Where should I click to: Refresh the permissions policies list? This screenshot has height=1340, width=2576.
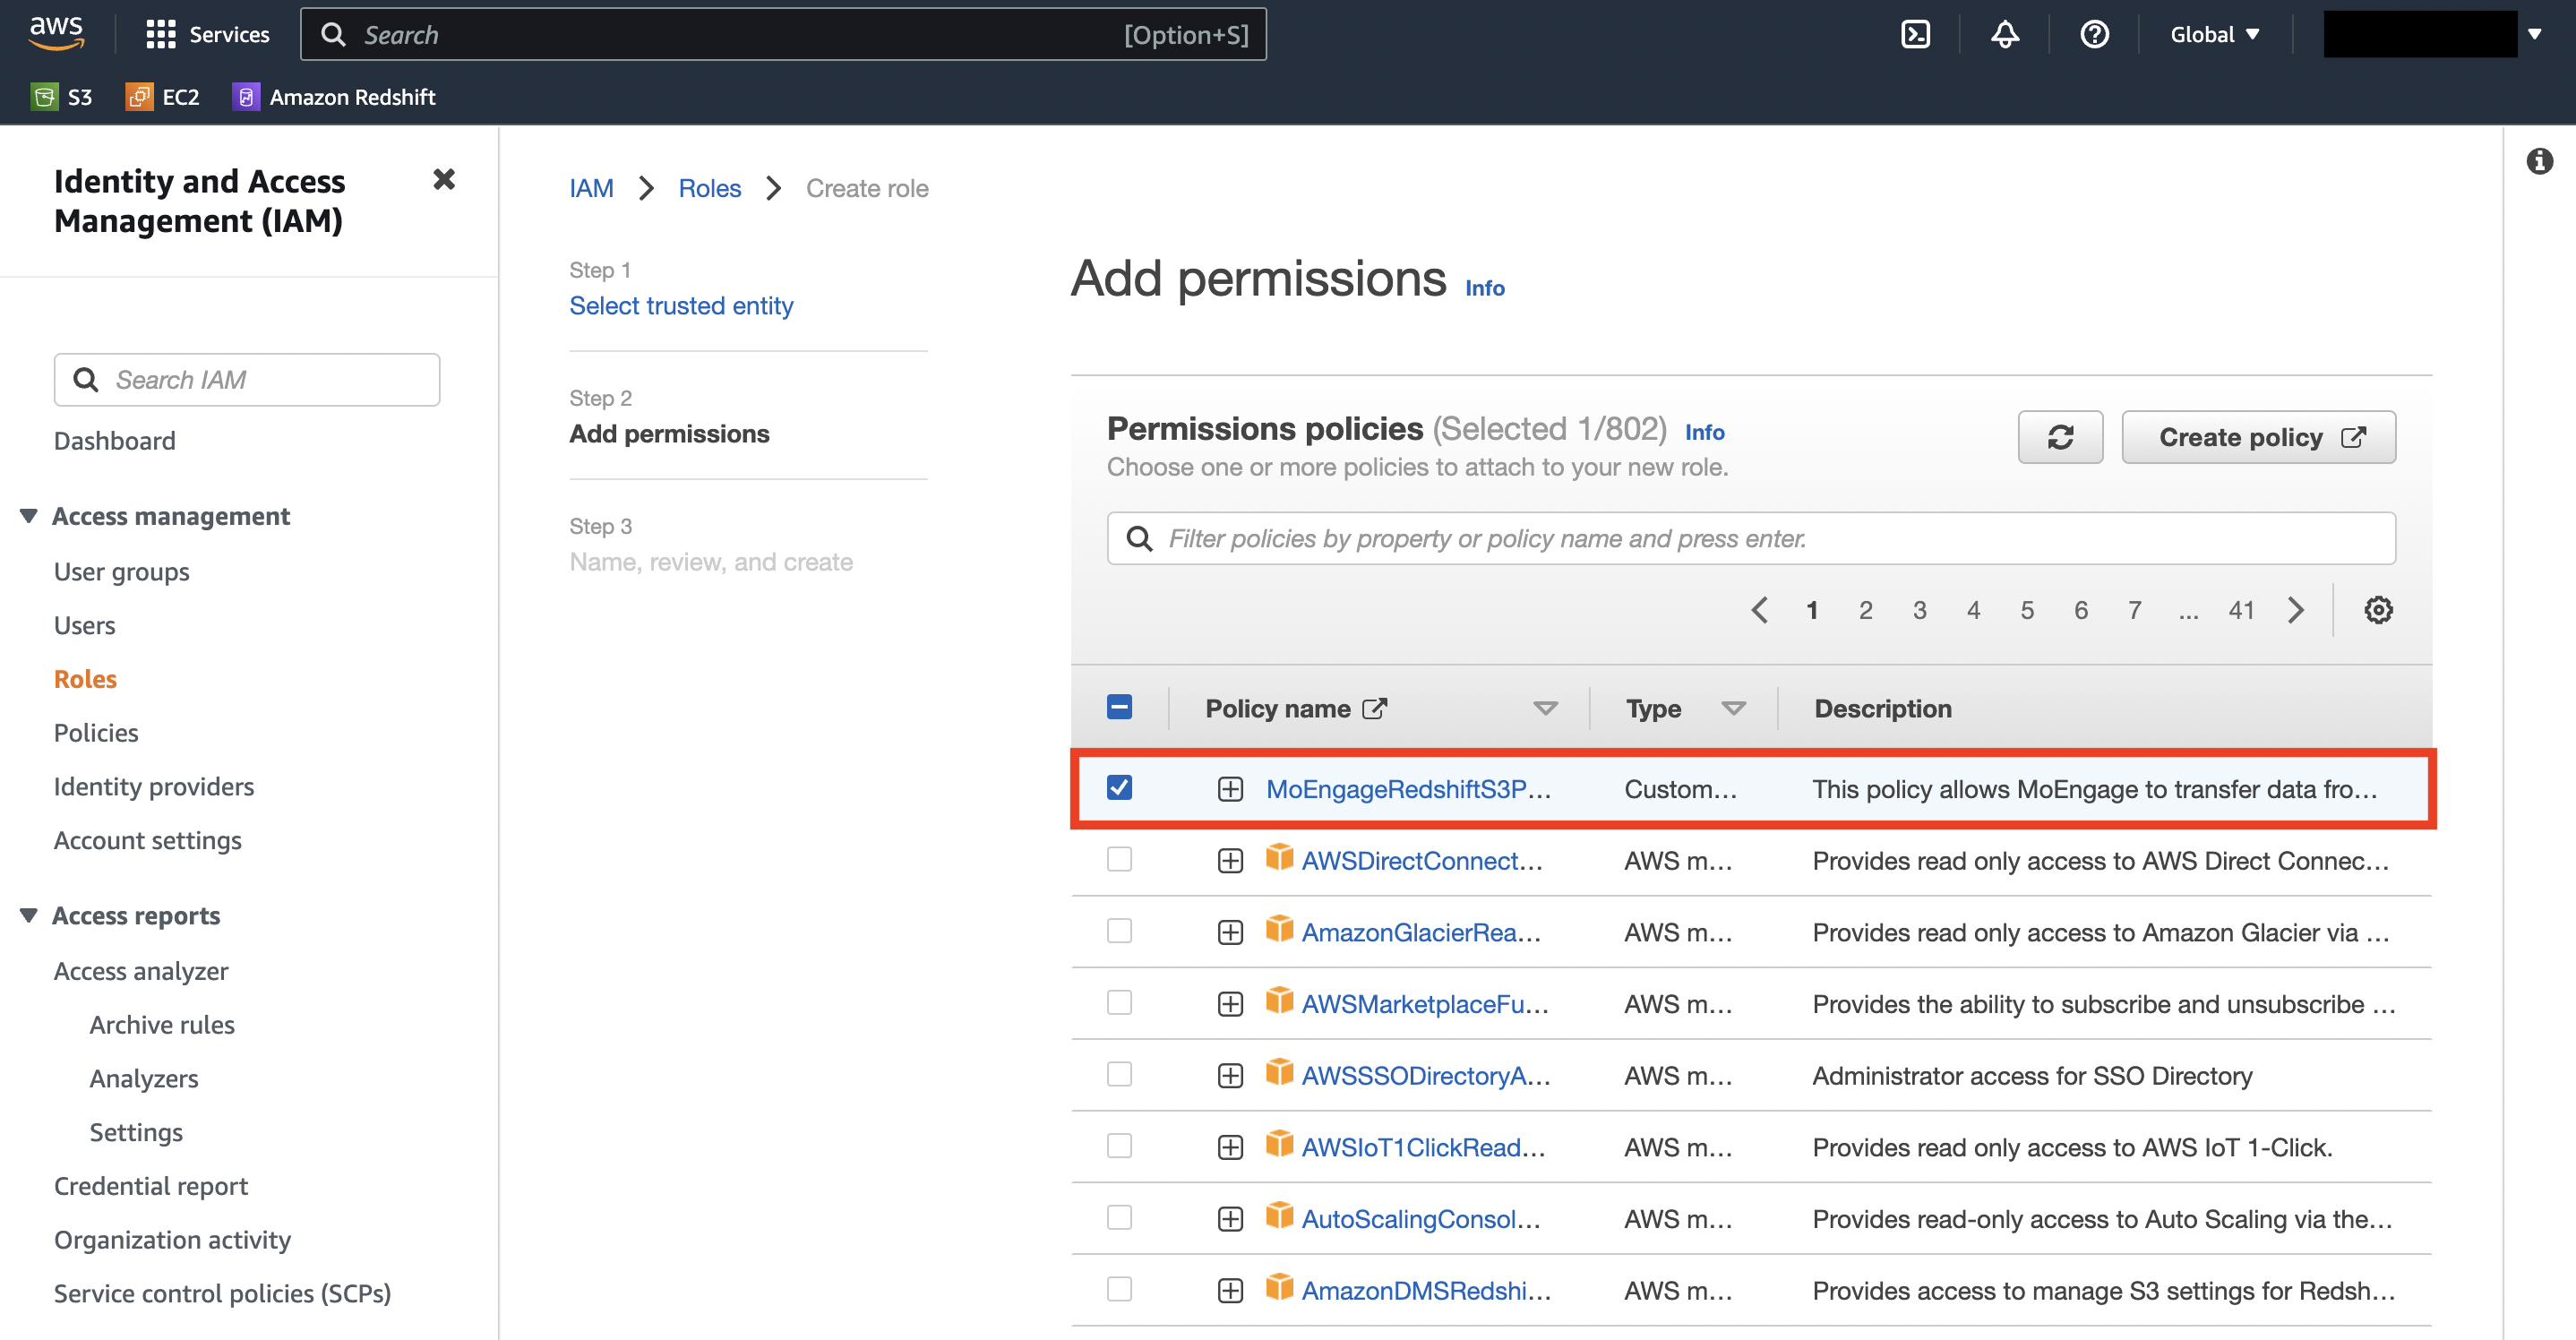[x=2061, y=437]
